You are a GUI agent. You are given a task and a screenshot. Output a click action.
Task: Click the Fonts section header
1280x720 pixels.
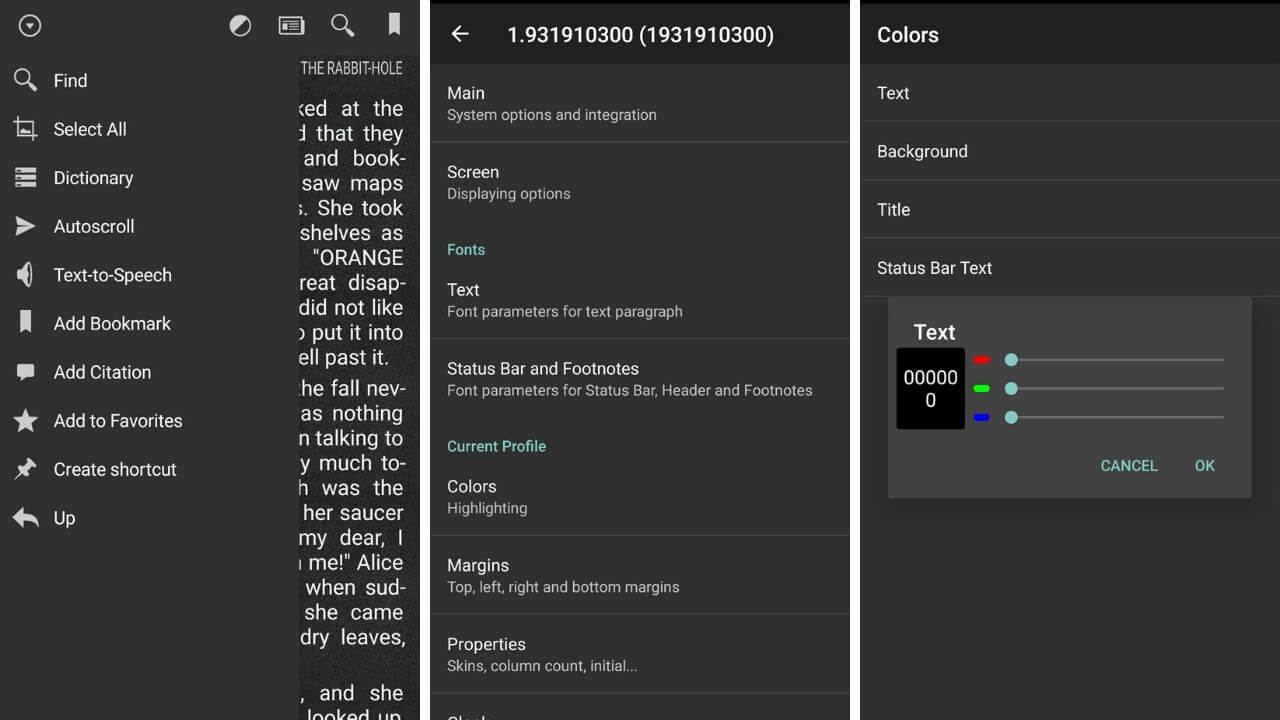(466, 249)
